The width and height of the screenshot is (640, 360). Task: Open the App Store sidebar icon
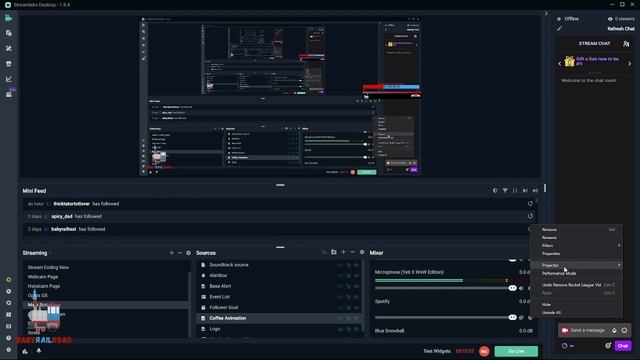tap(9, 64)
